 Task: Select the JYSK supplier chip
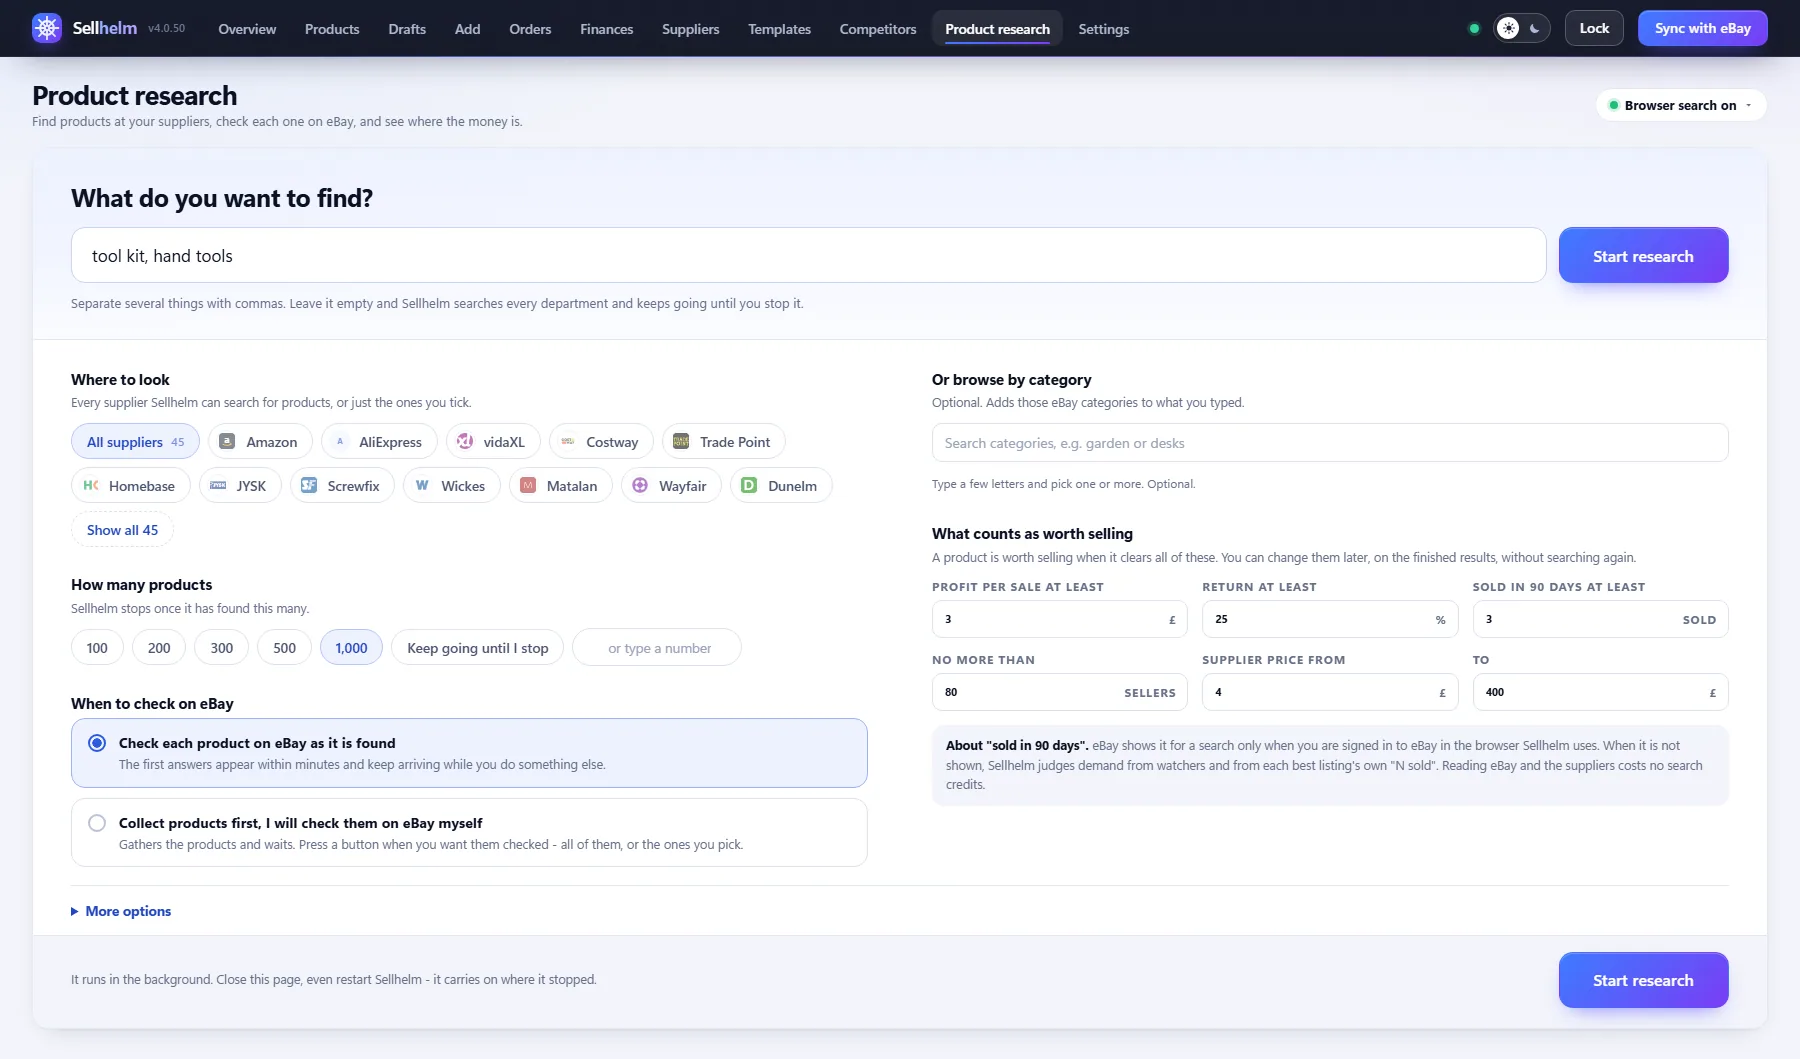tap(240, 486)
